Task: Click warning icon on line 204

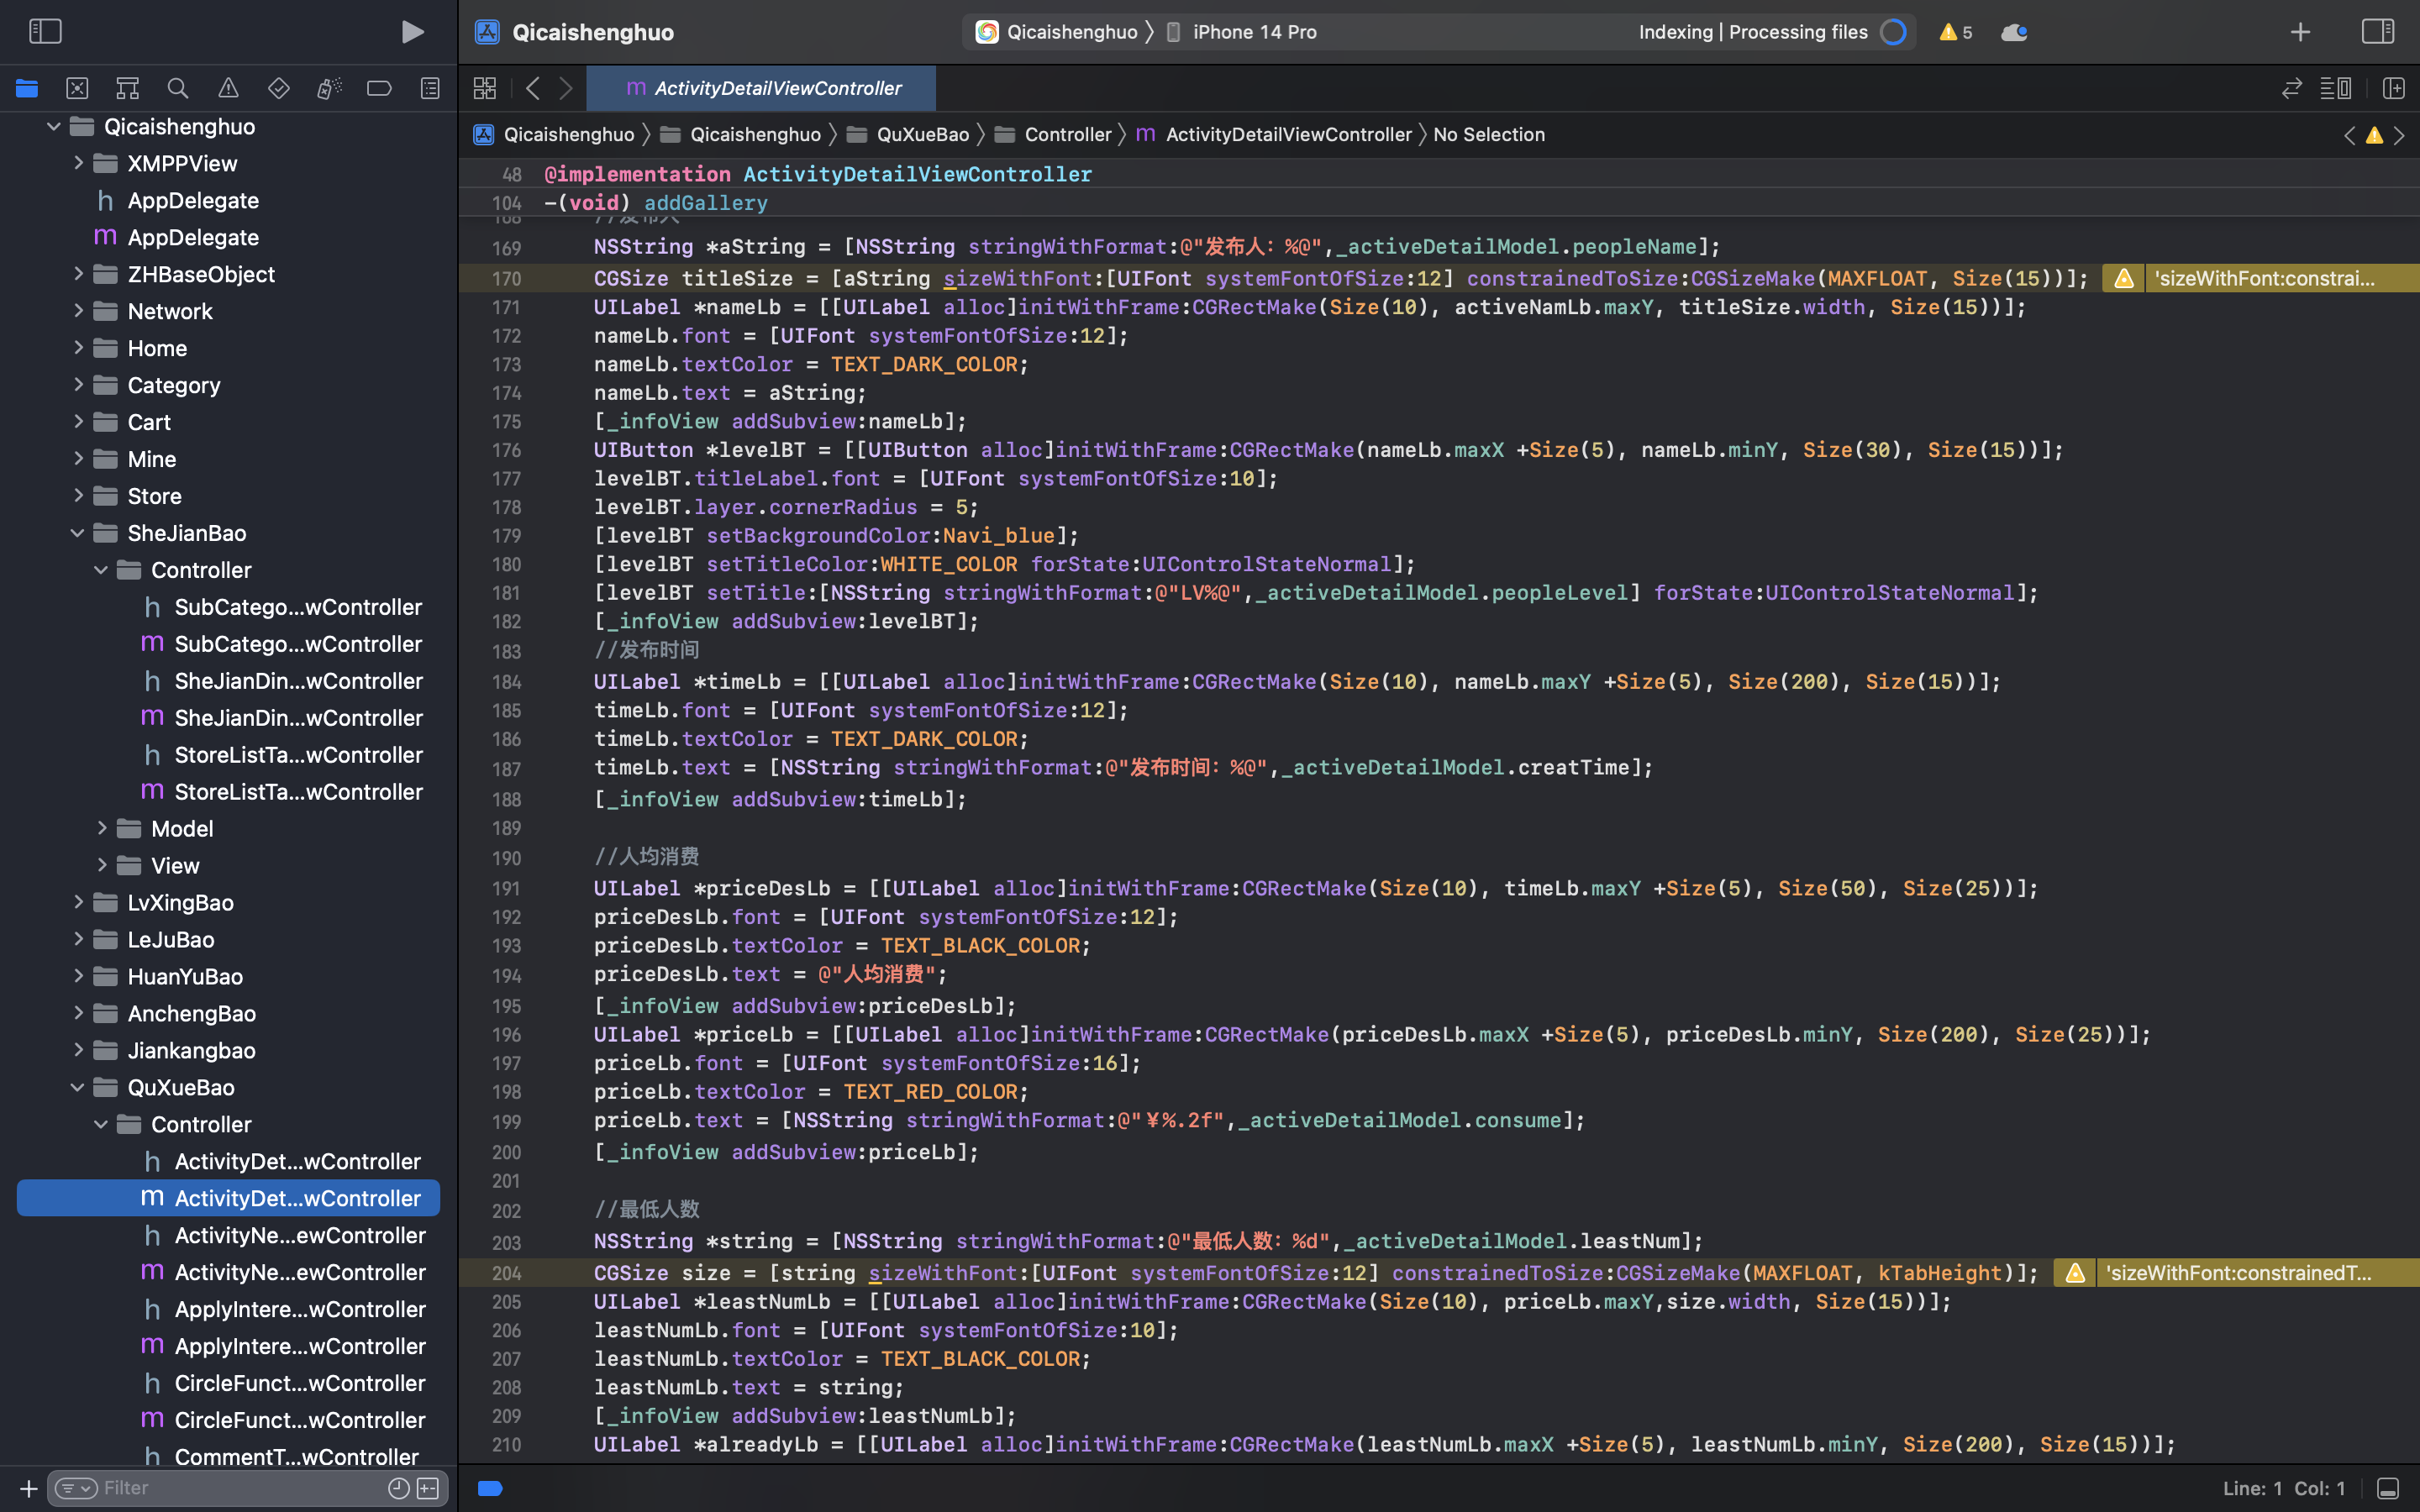Action: (x=2075, y=1273)
